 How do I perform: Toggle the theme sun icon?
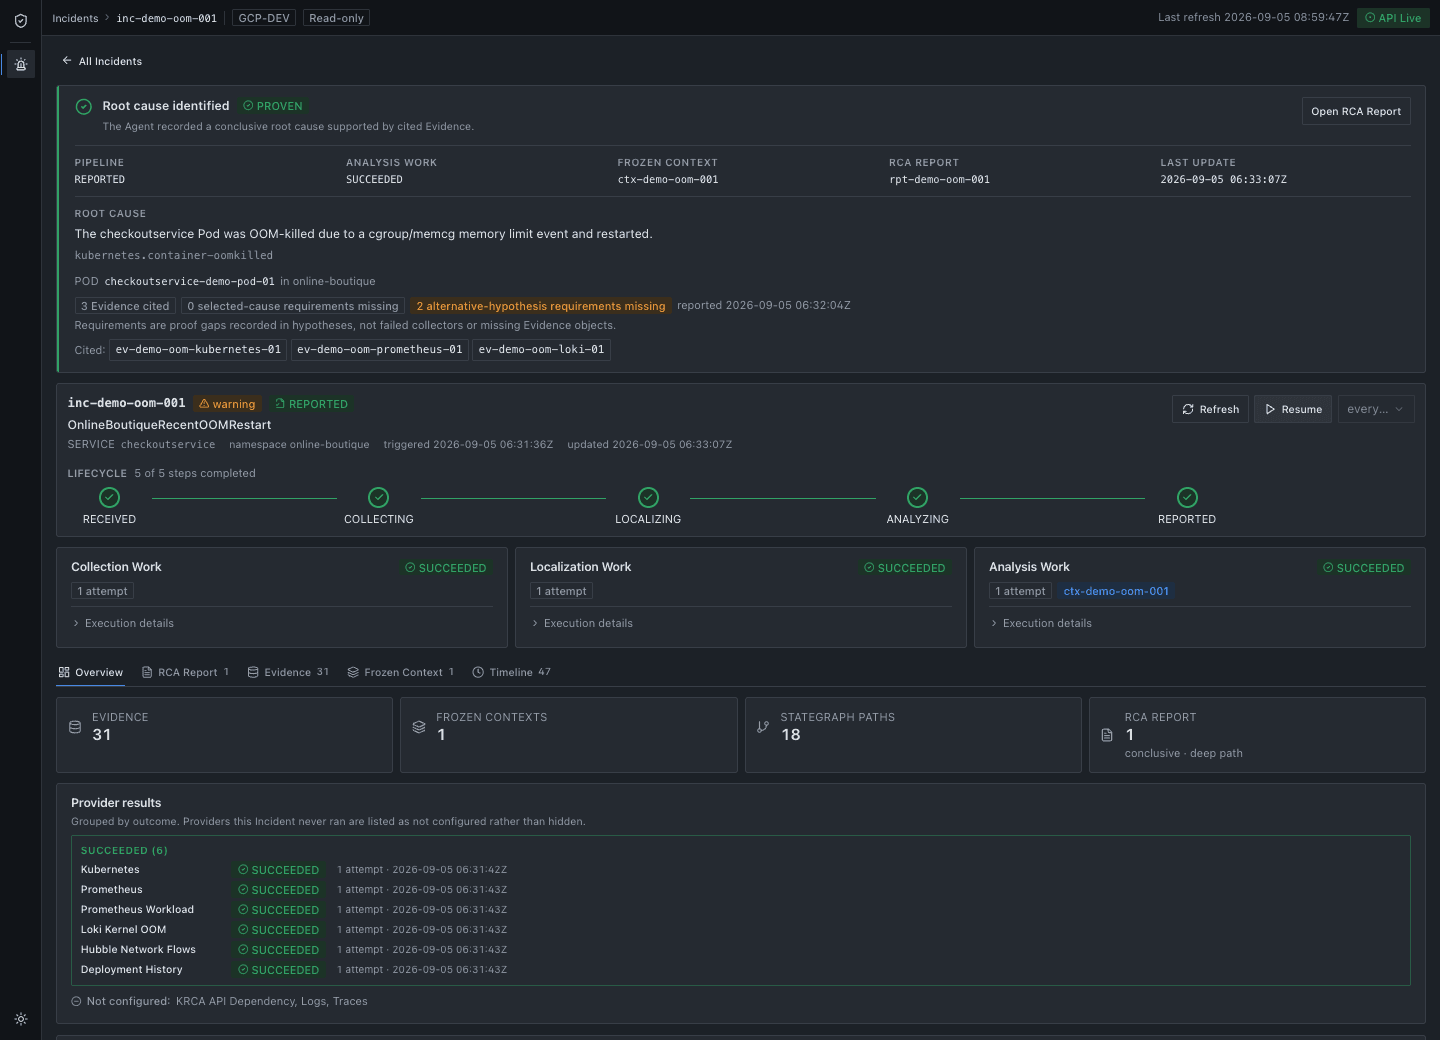pos(21,1019)
